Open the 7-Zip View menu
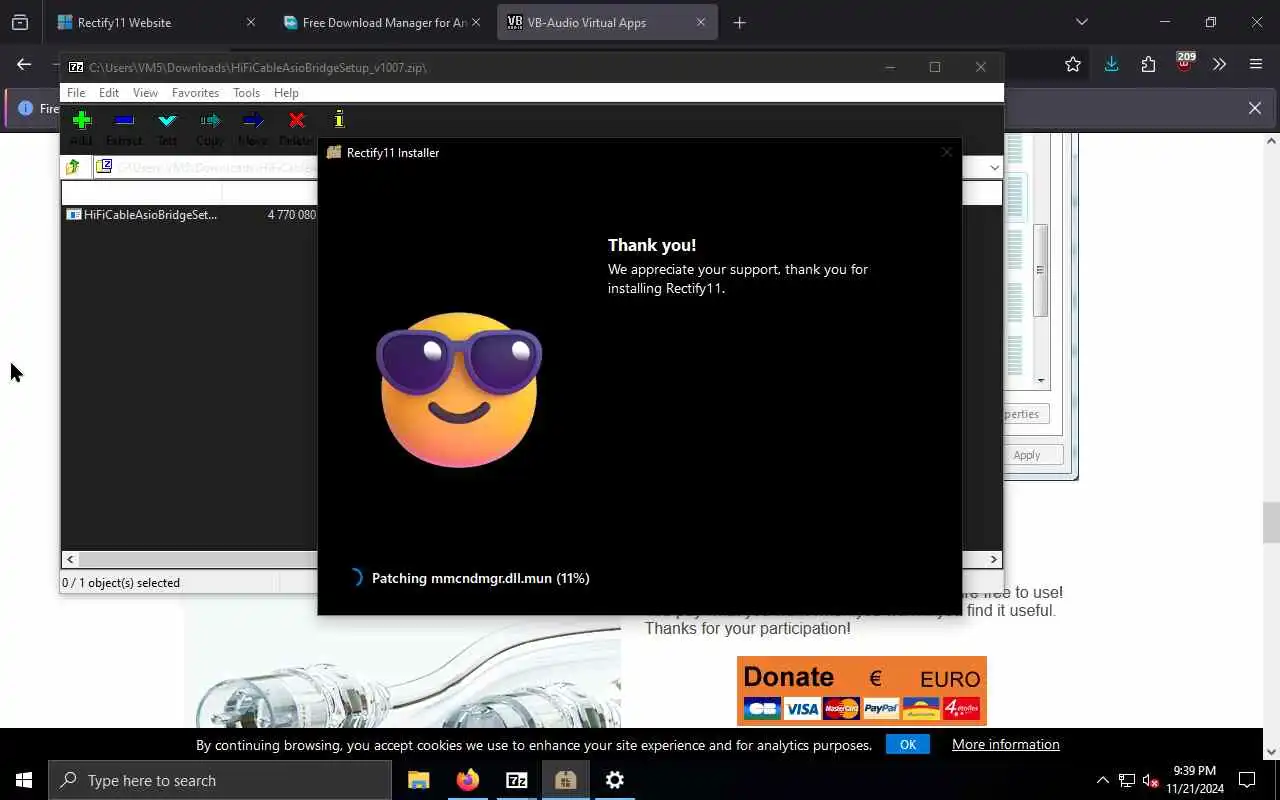 [x=145, y=93]
